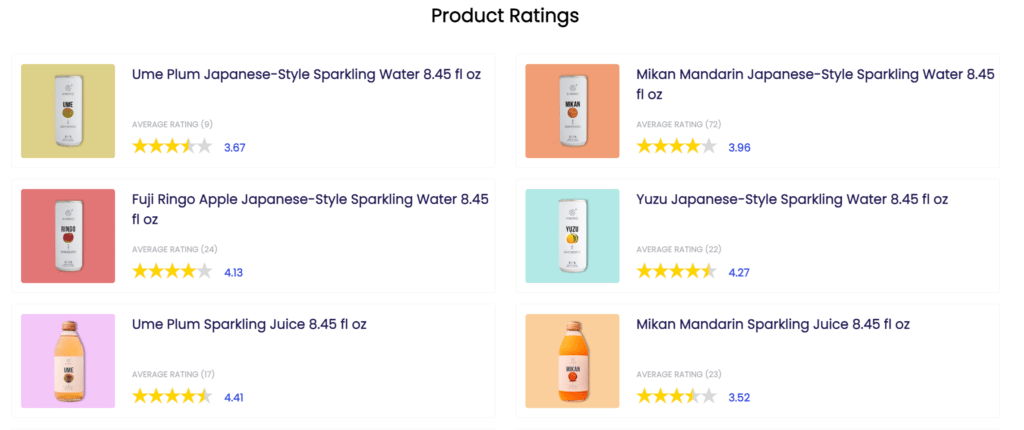This screenshot has width=1024, height=430.
Task: Open Yuzu Japanese-Style Sparkling Water title
Action: click(x=792, y=199)
